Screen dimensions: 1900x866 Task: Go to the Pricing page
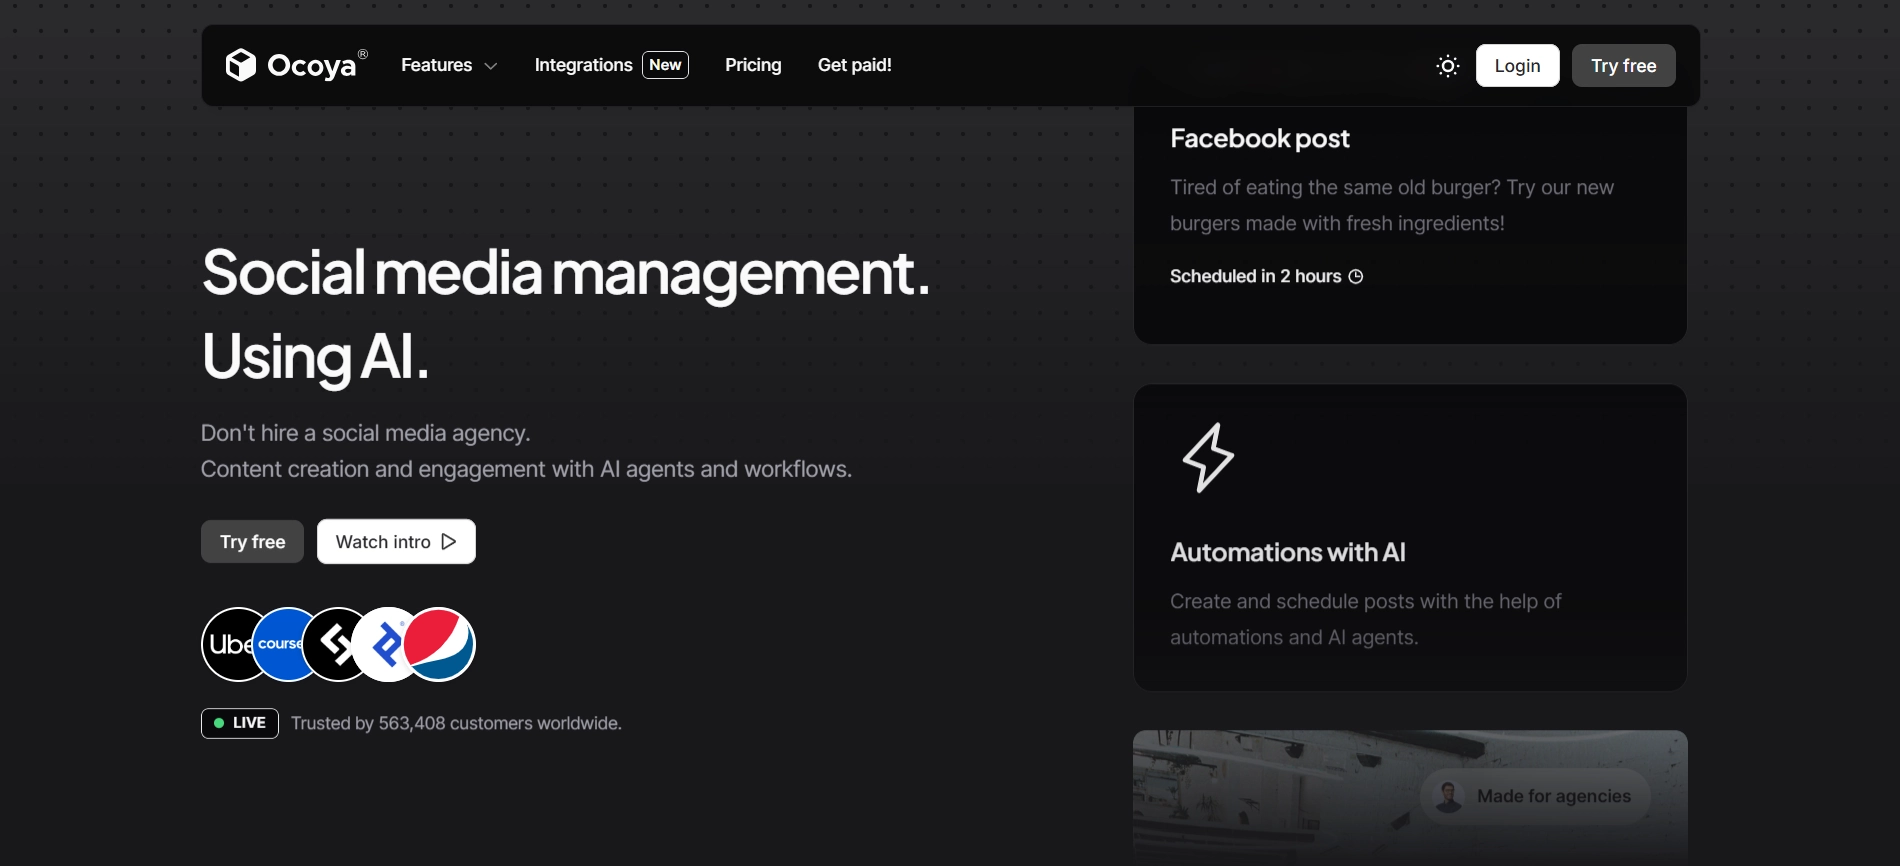click(753, 65)
